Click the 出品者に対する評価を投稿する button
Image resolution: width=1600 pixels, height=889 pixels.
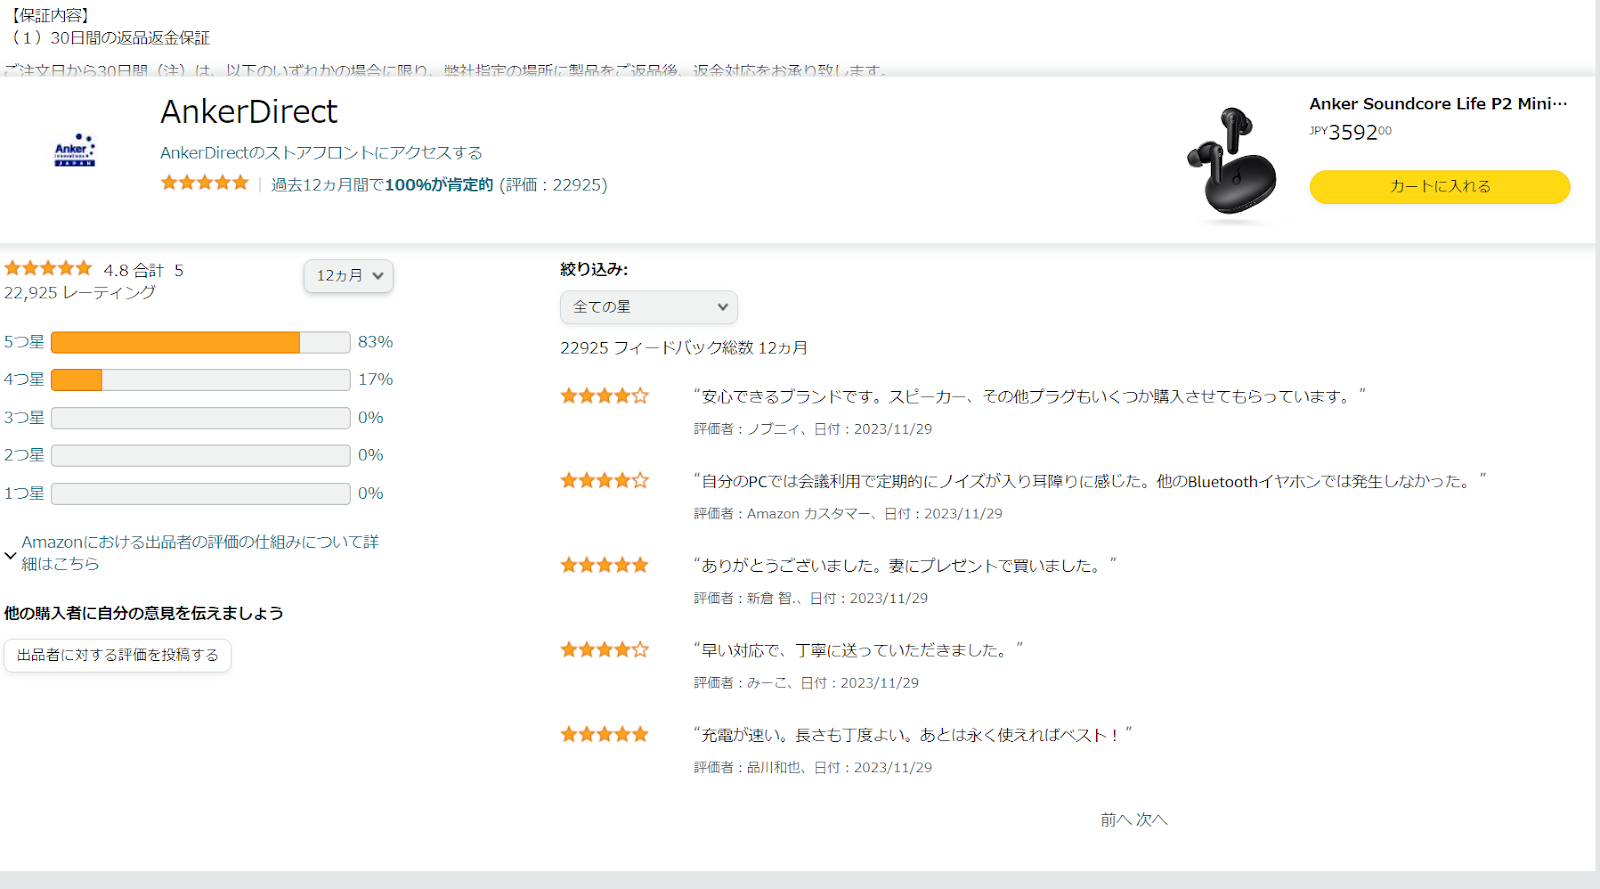pos(117,656)
